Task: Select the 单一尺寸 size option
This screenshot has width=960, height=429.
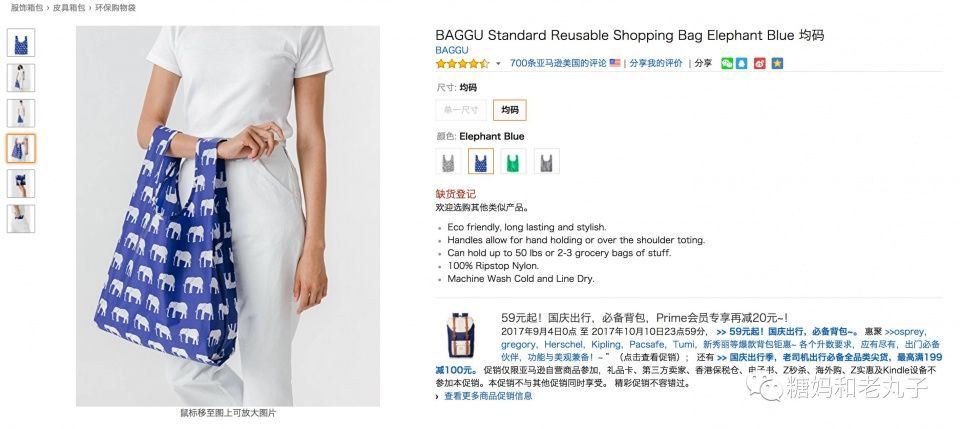Action: pyautogui.click(x=461, y=110)
